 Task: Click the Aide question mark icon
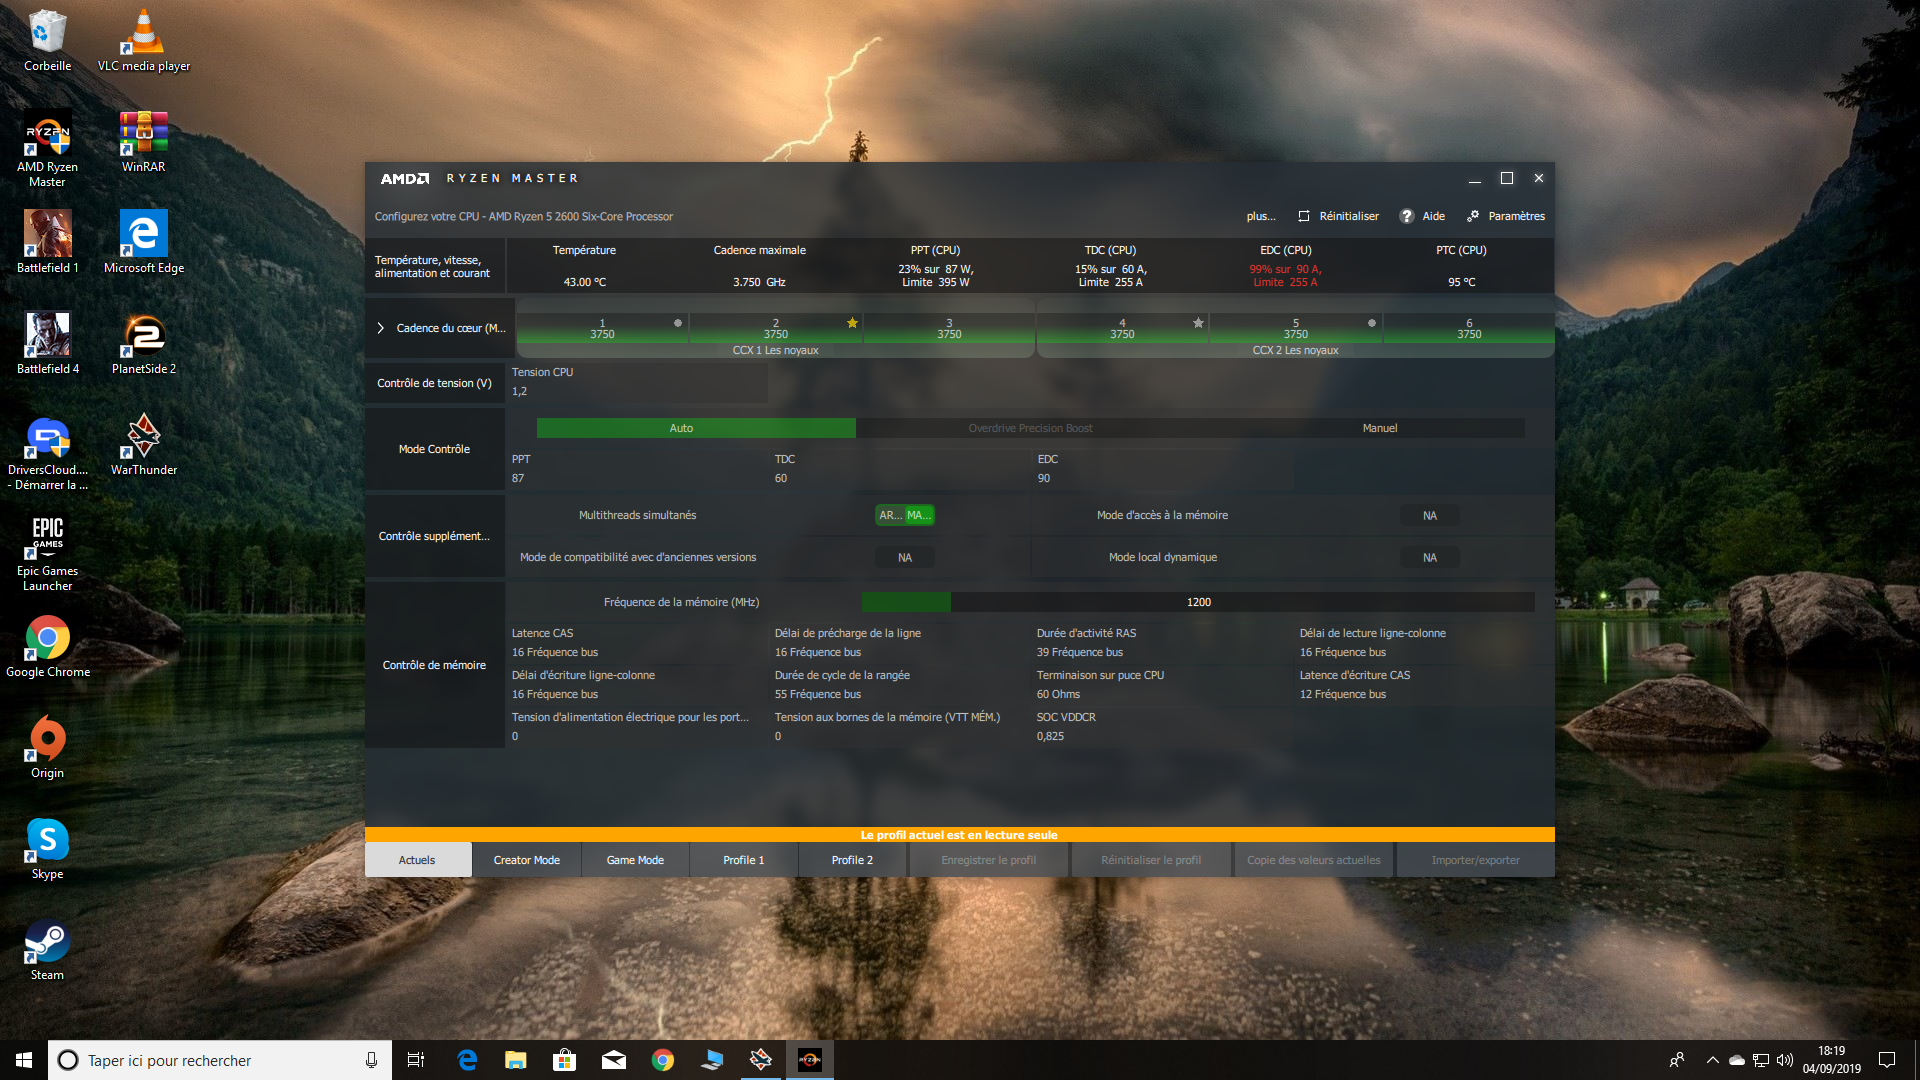[1407, 216]
